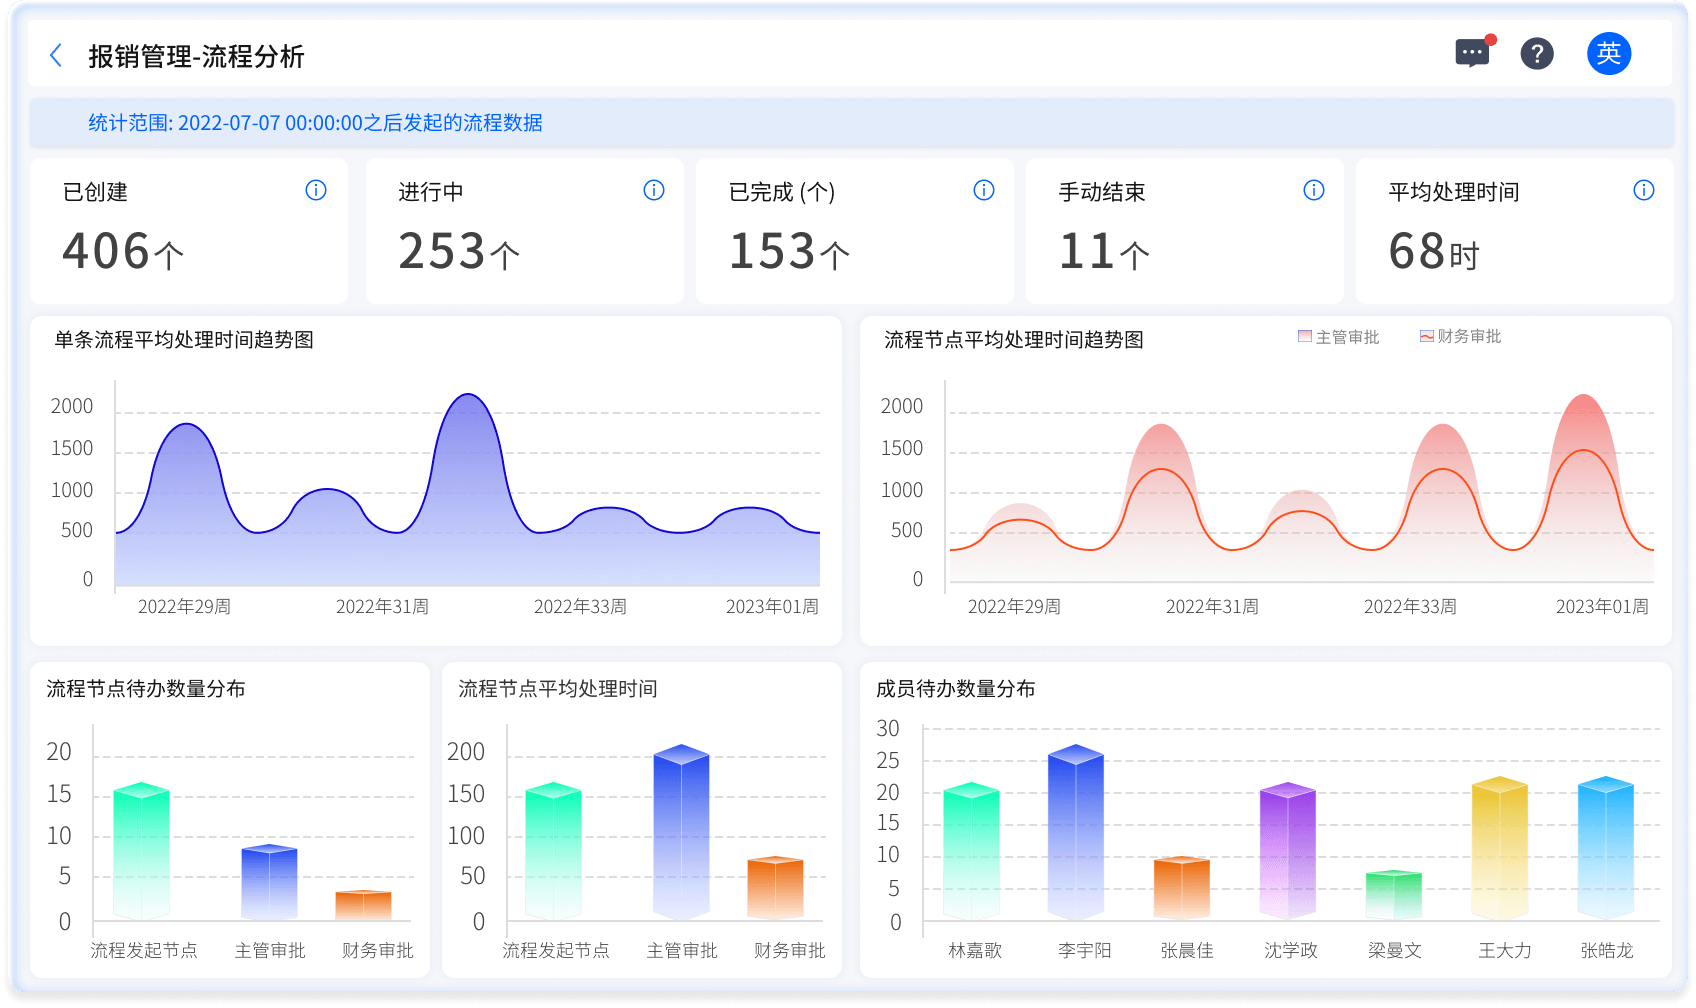Click the 单条流程平均处理时间趋势图 title
The height and width of the screenshot is (1008, 1696).
click(184, 340)
